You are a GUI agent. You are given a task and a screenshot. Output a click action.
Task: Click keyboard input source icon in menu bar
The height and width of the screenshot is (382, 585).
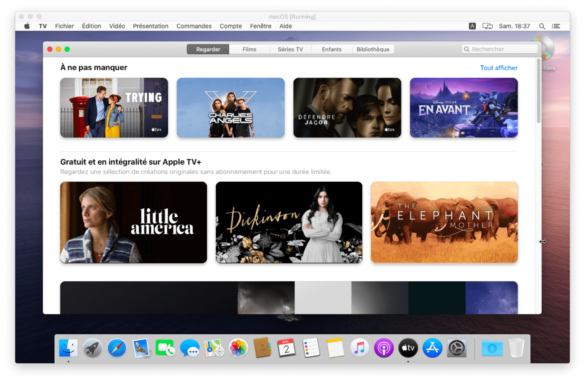pos(472,26)
